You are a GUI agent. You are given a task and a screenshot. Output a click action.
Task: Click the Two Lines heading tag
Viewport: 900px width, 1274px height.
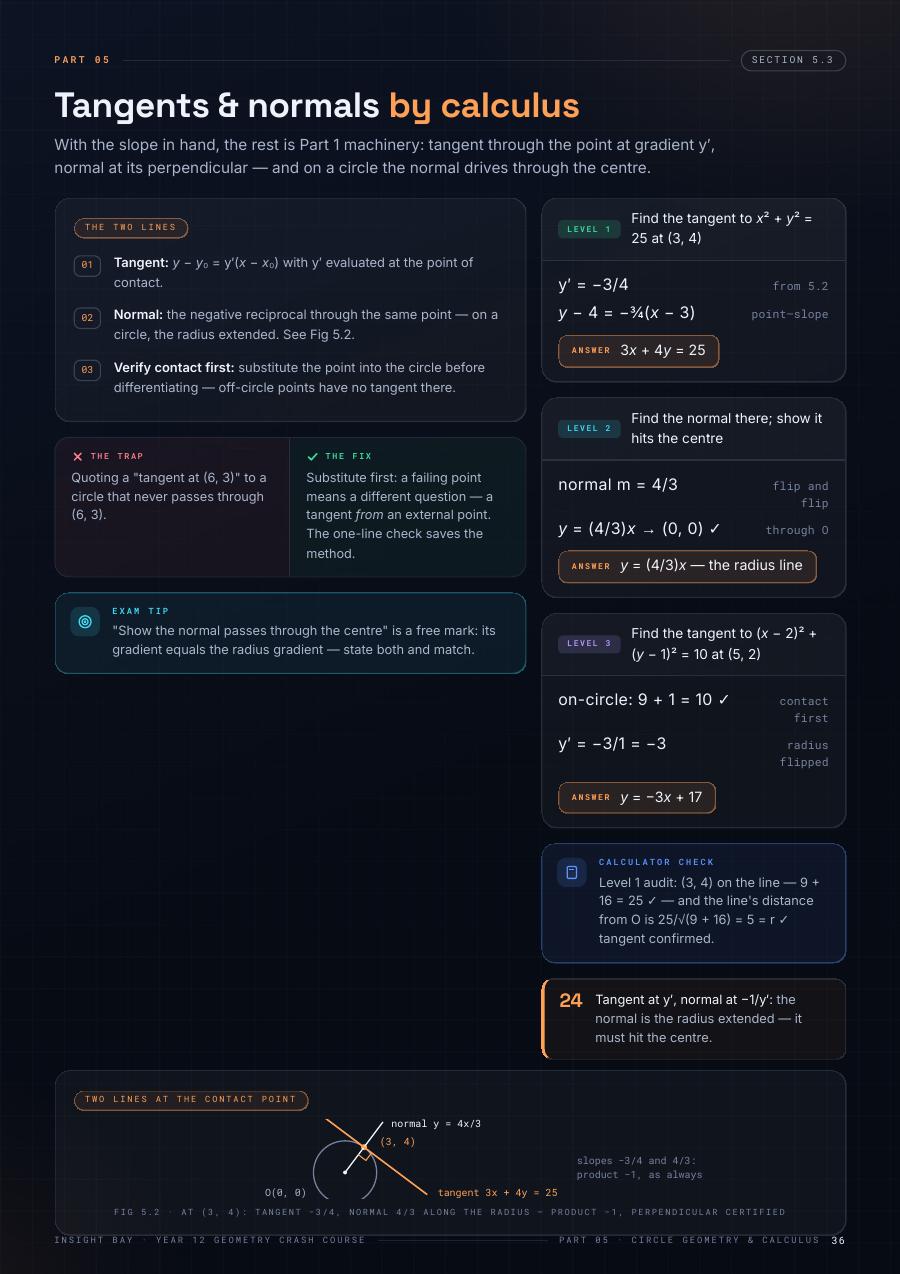[131, 227]
